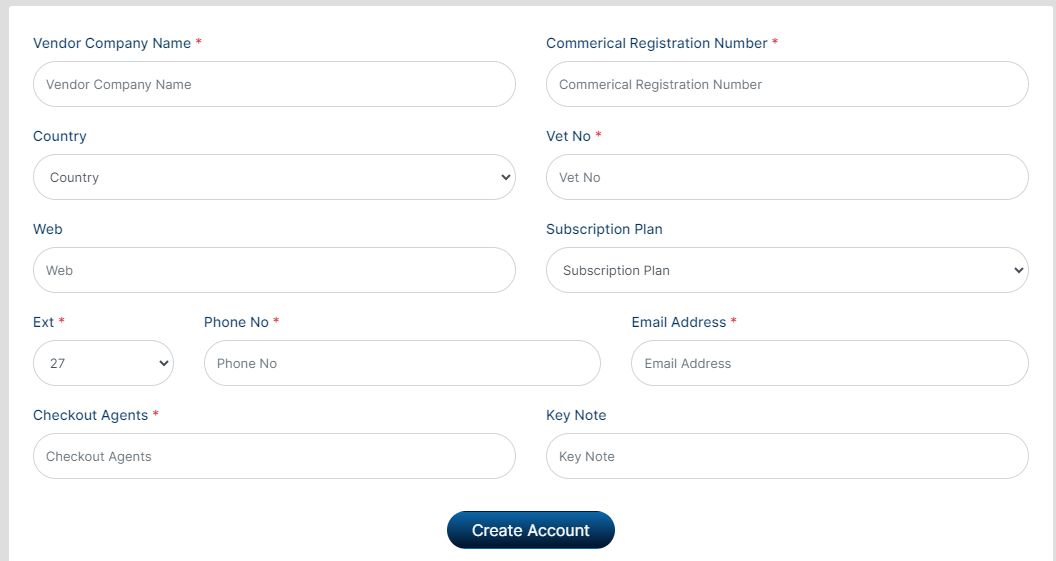
Task: Click the 'Country' label above the dropdown
Action: (x=60, y=137)
